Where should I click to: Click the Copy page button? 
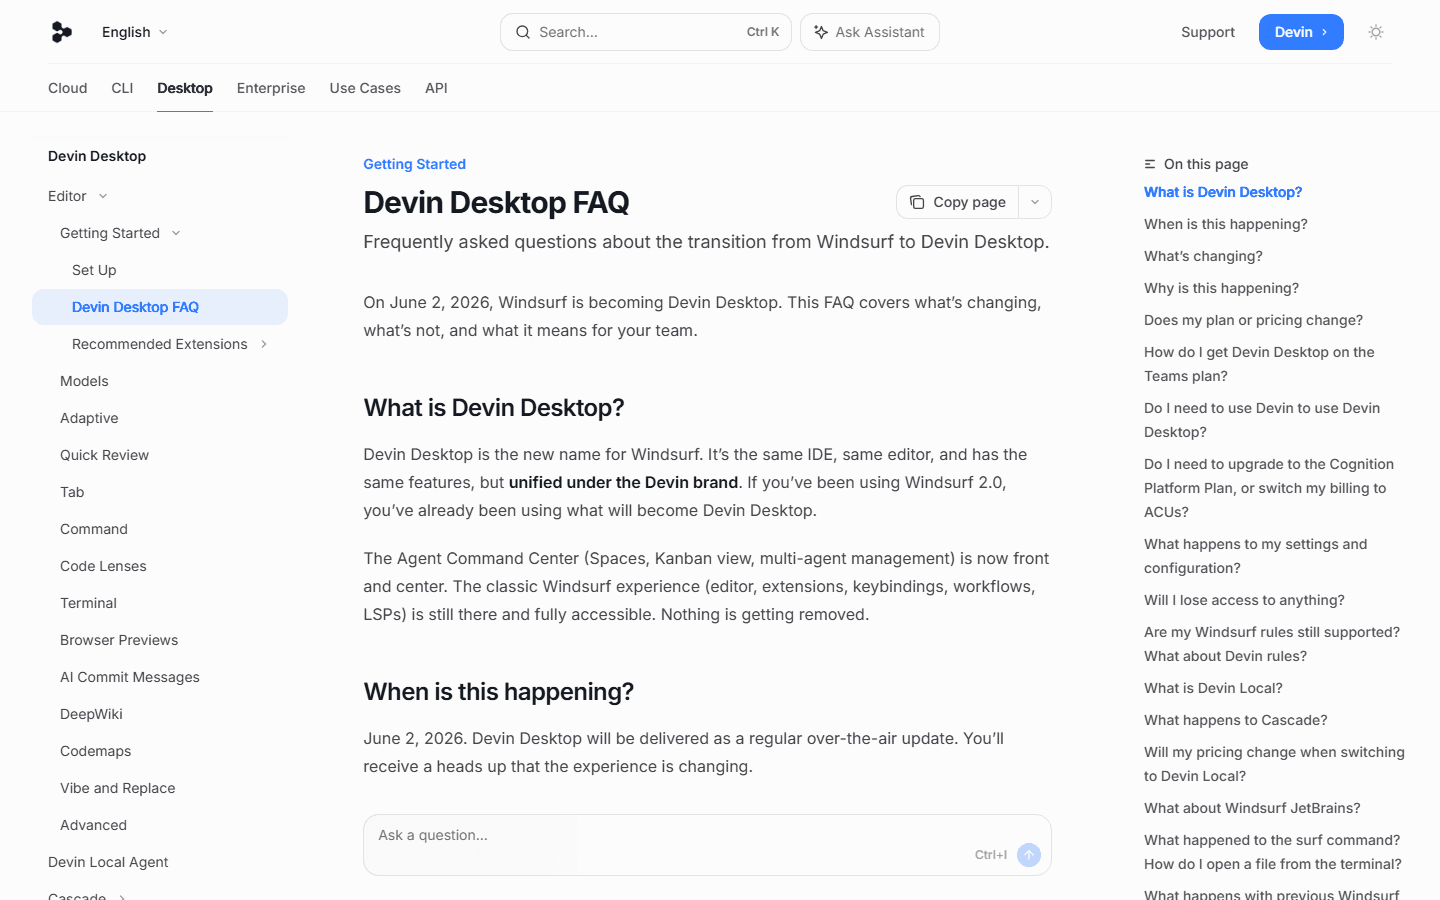point(958,202)
